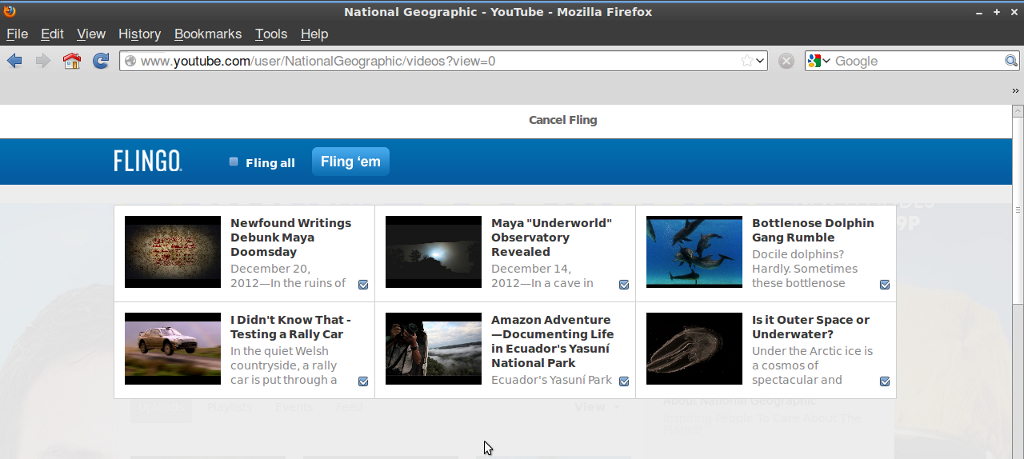The height and width of the screenshot is (459, 1024).
Task: Select the Maya Doomsday writings thumbnail
Action: [x=173, y=252]
